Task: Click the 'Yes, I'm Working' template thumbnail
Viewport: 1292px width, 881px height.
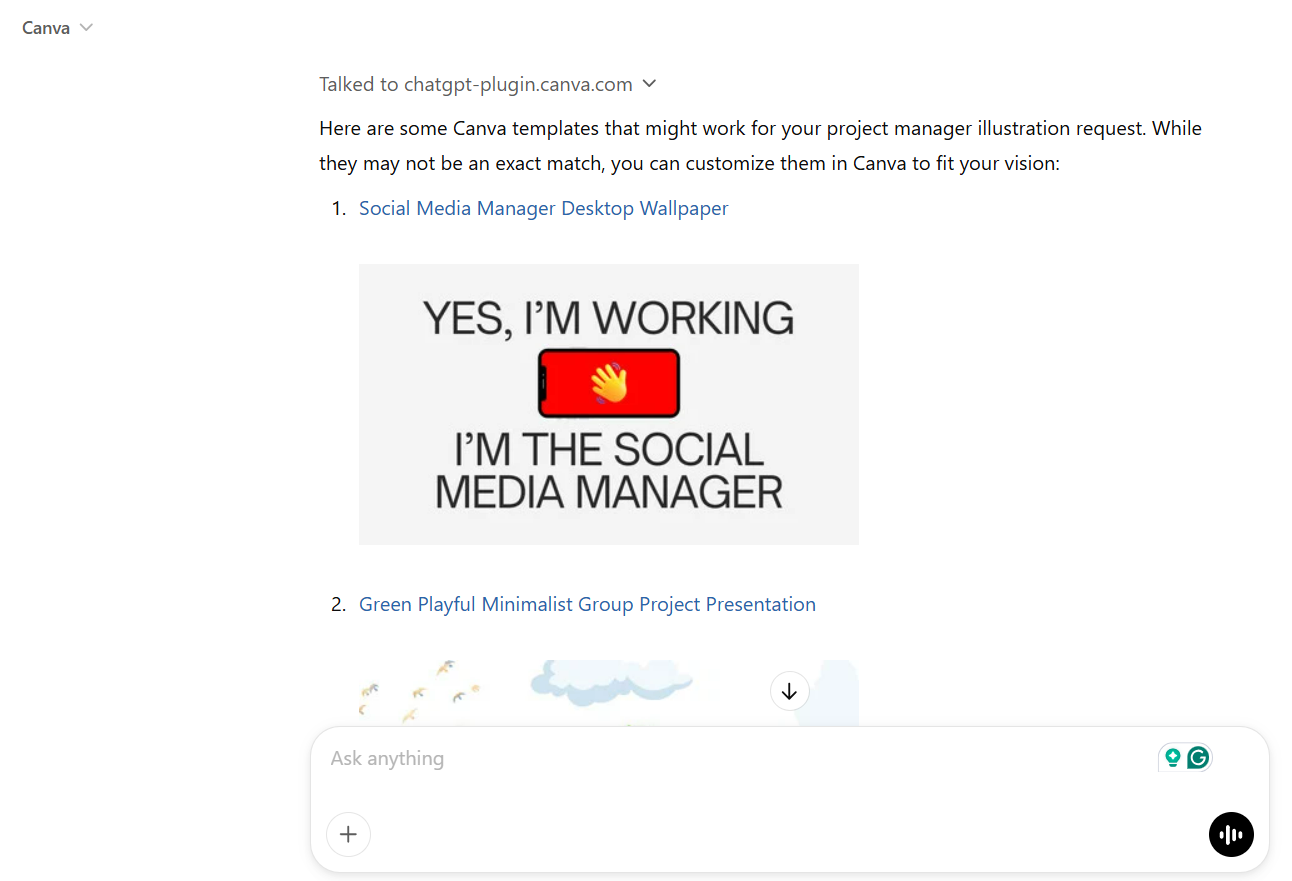Action: click(609, 404)
